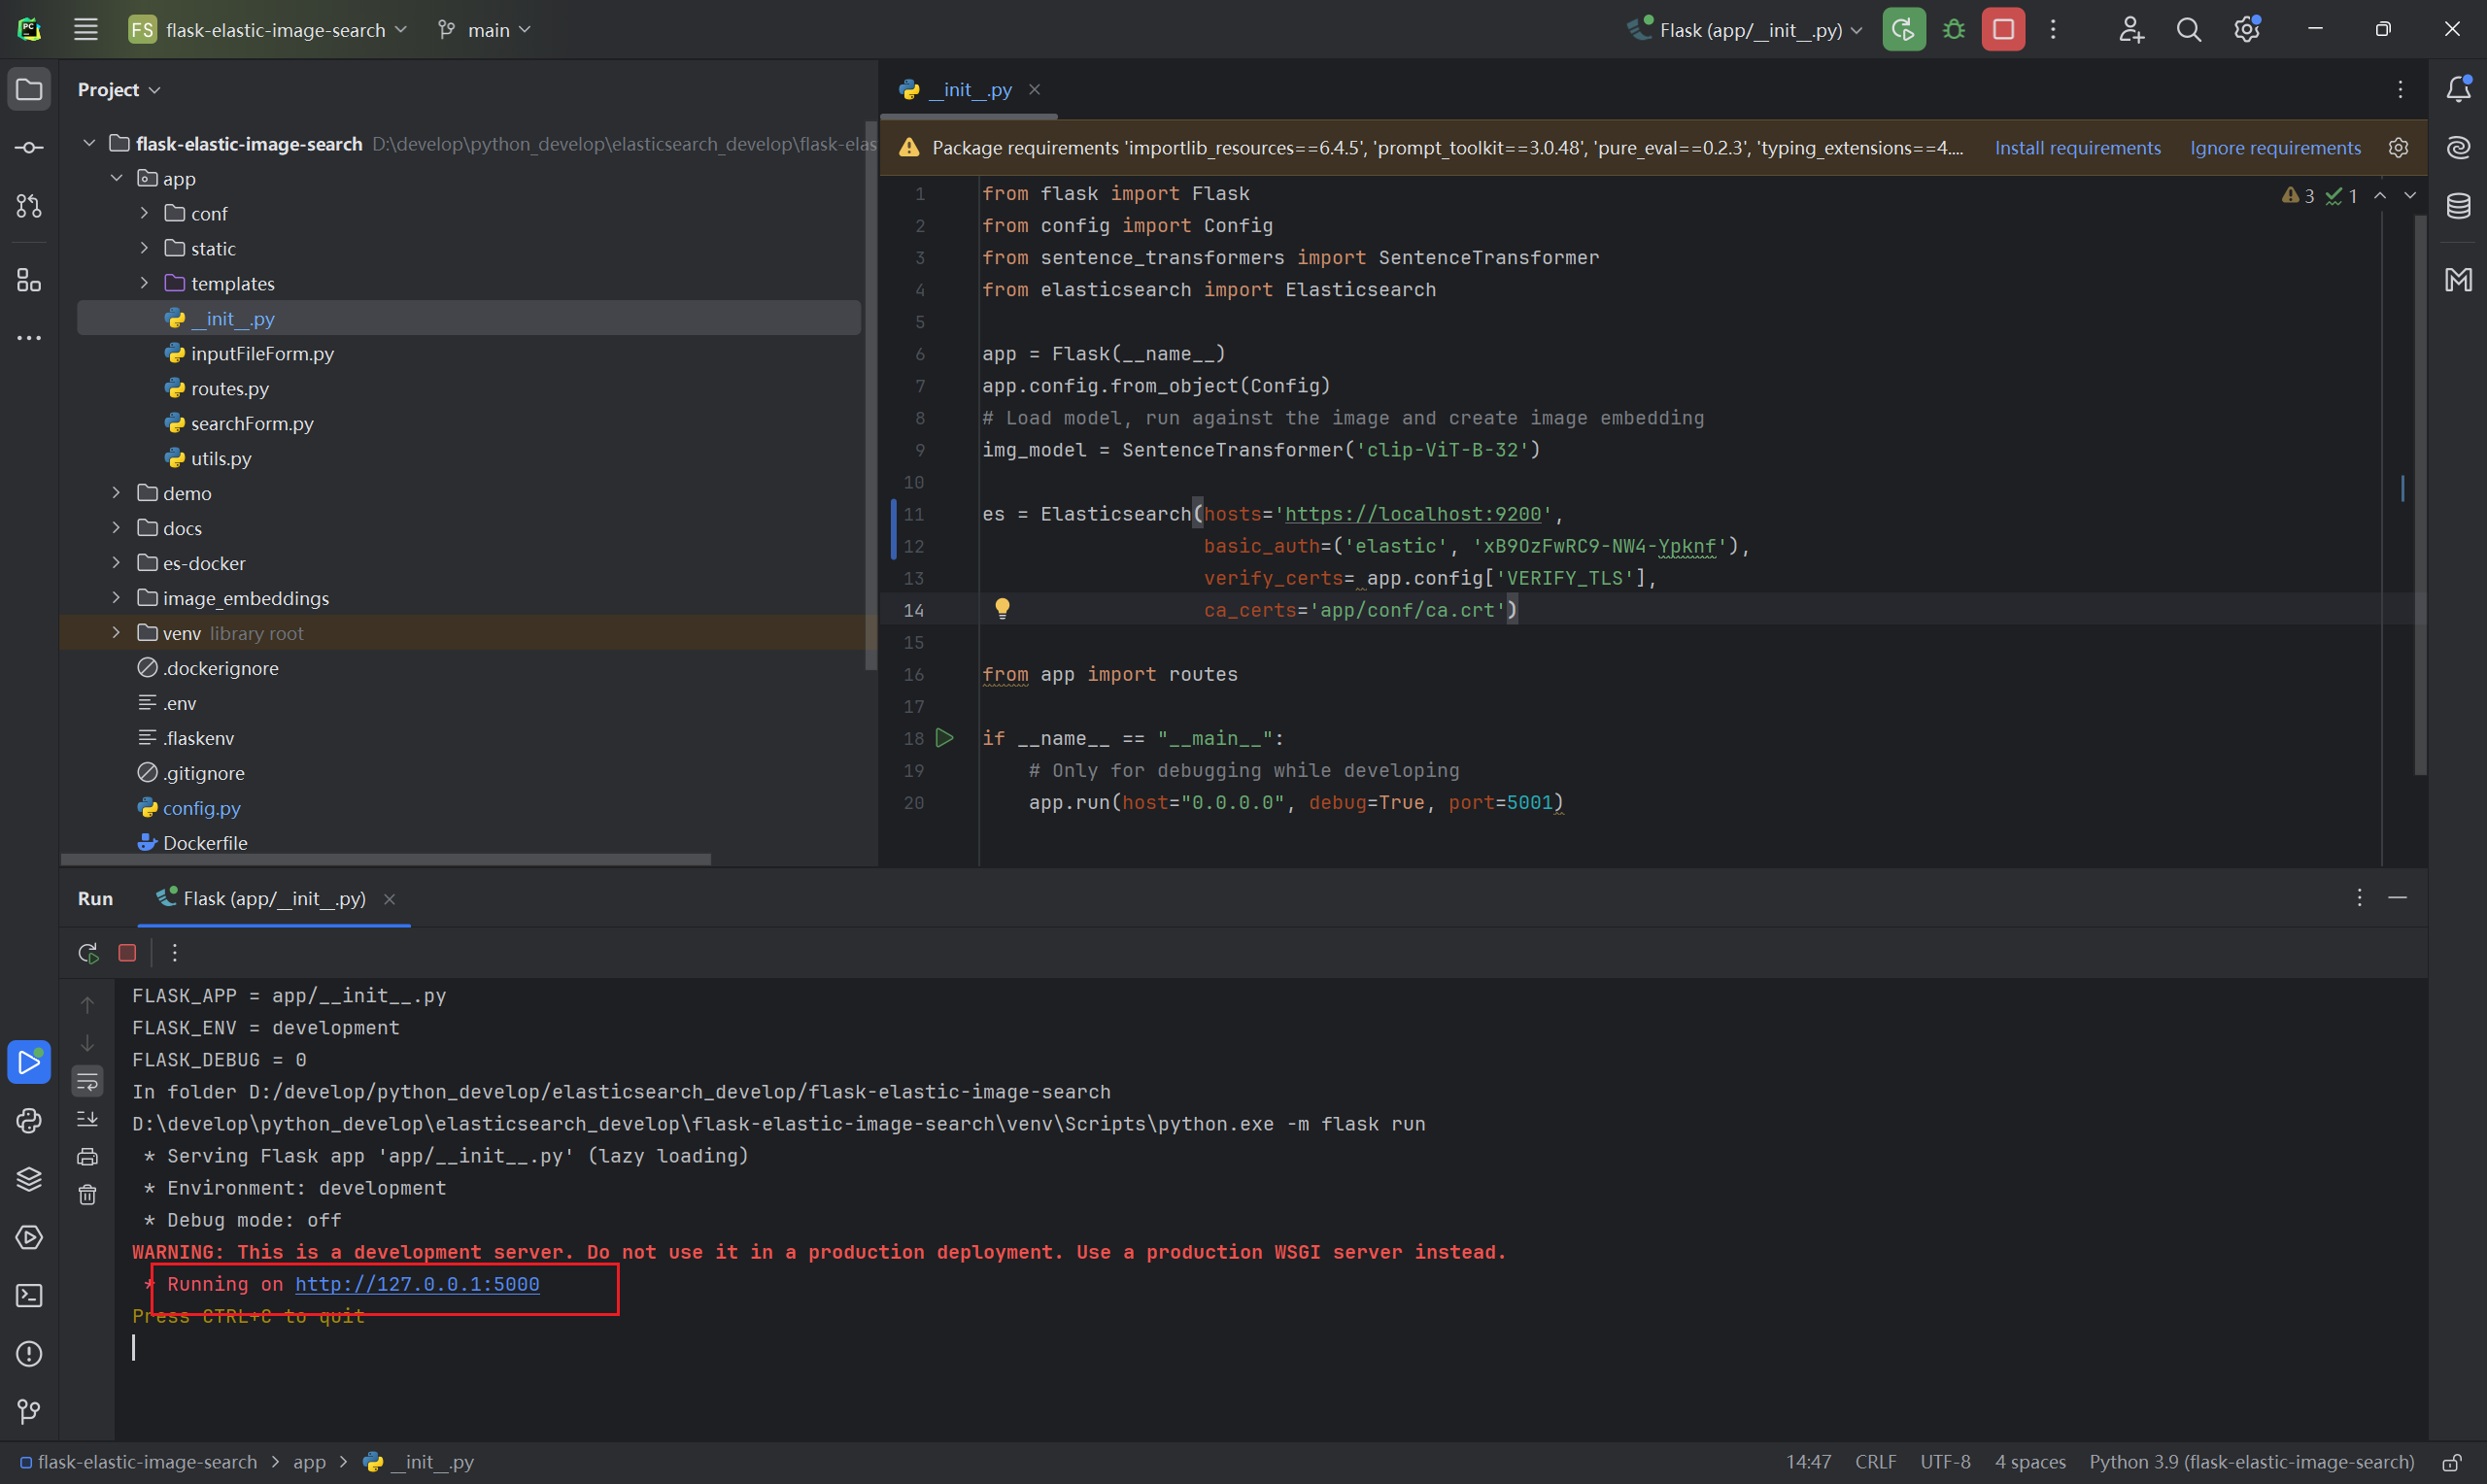Open the http://127.0.0.1:5000 link
Image resolution: width=2487 pixels, height=1484 pixels.
[417, 1284]
